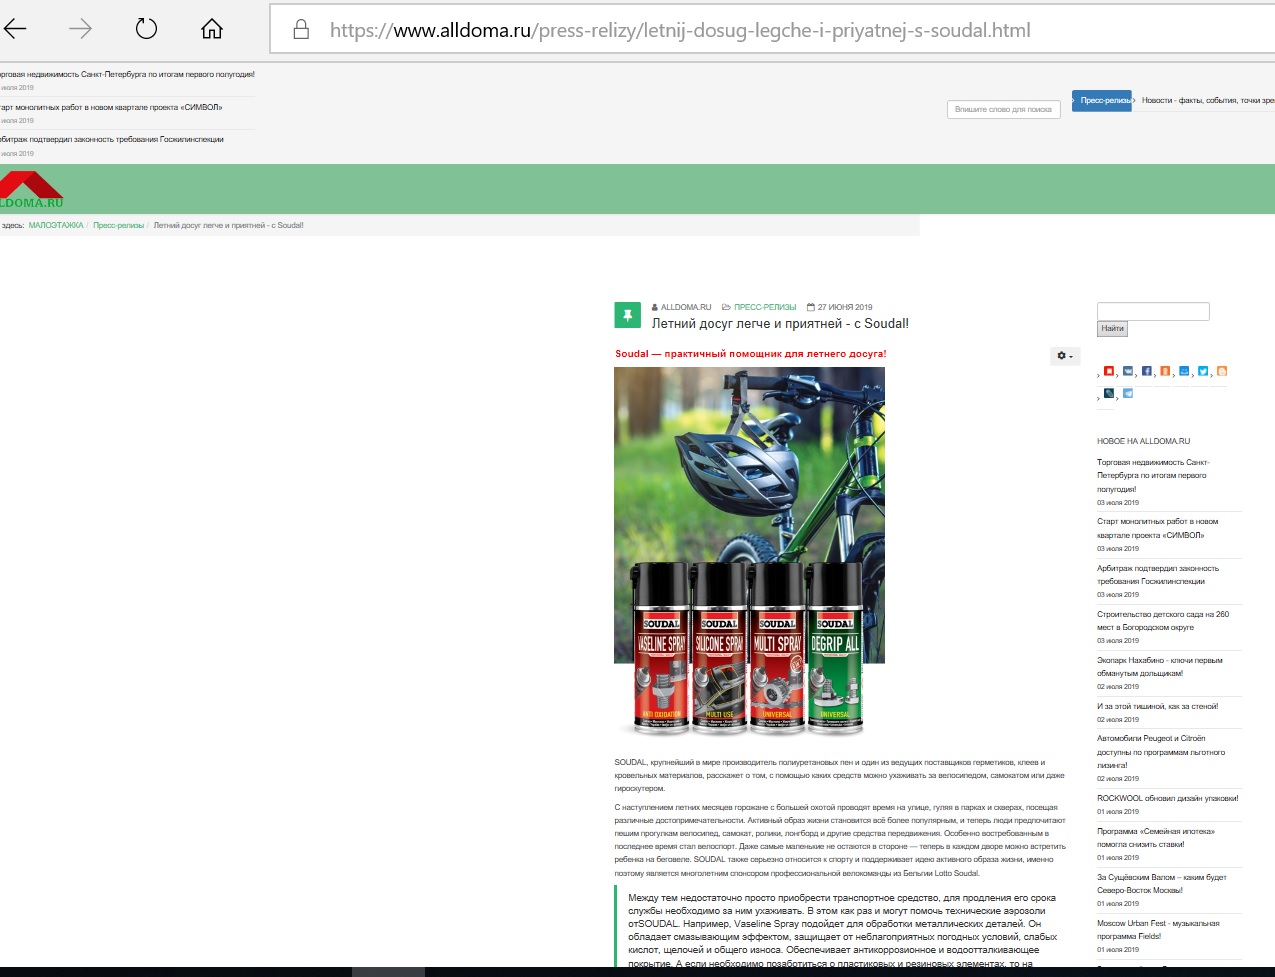Open the Soudal spray cans bicycle image

(749, 552)
